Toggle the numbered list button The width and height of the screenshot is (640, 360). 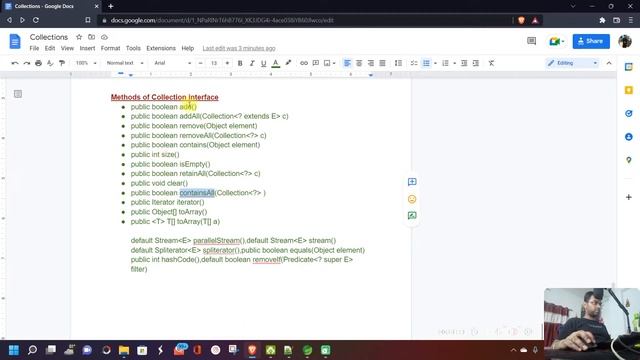point(445,63)
